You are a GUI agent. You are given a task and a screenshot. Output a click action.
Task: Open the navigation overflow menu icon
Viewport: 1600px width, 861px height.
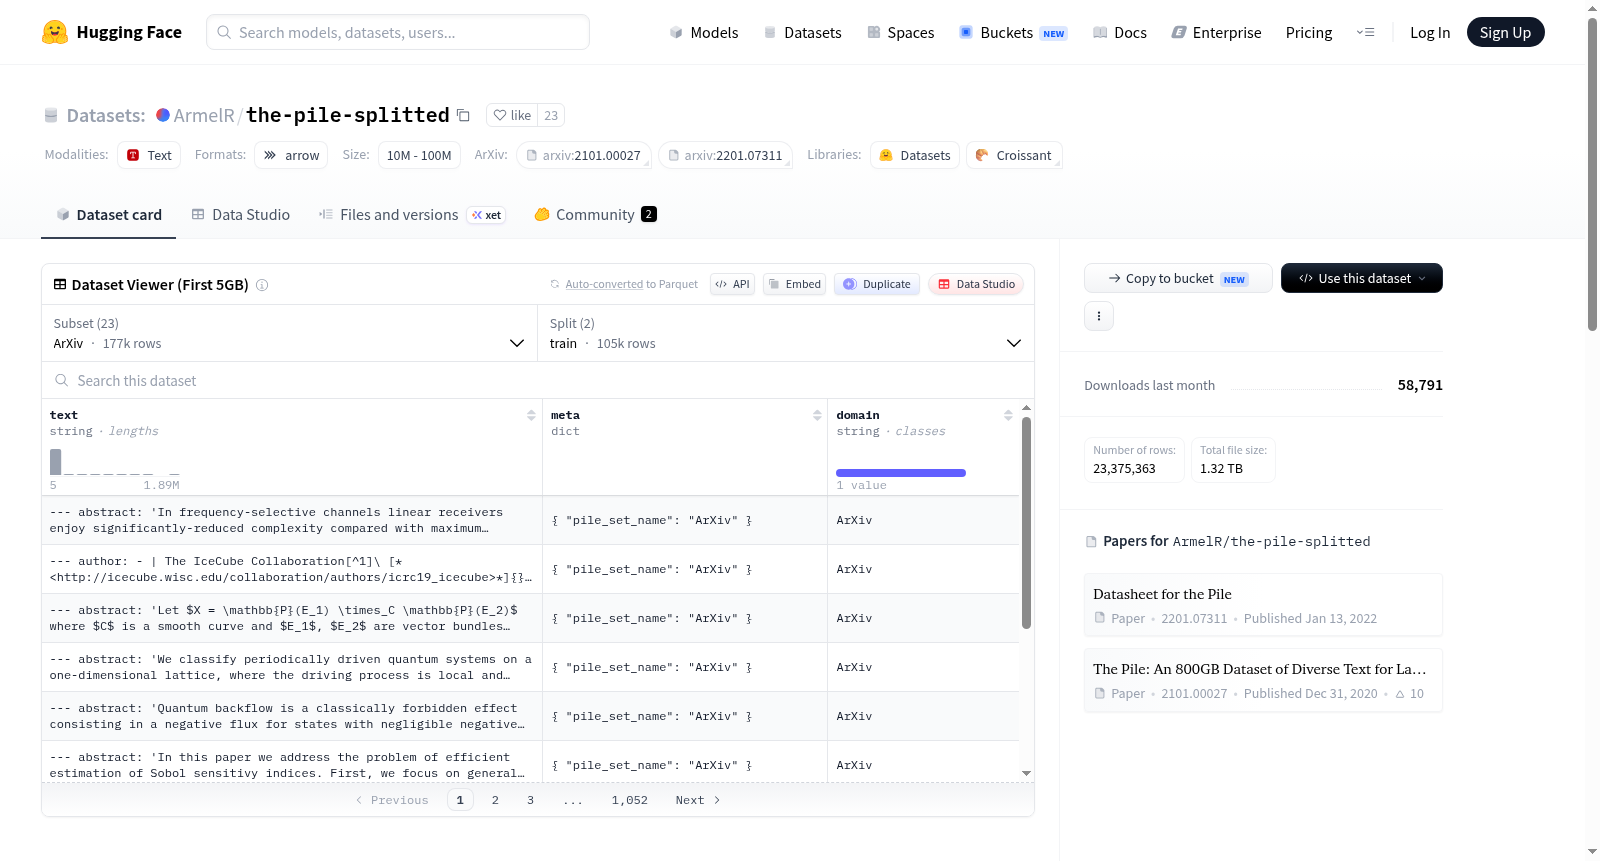point(1365,32)
